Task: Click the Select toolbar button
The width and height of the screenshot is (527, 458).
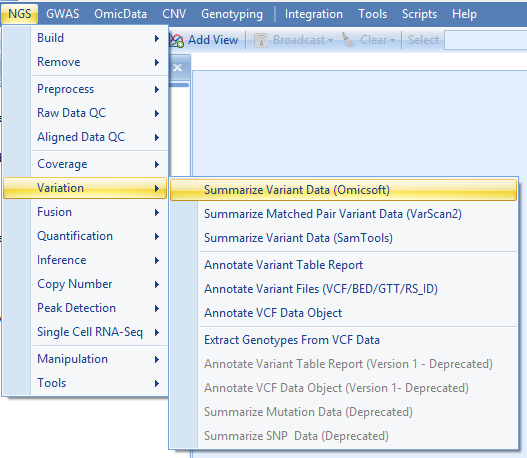Action: click(423, 40)
